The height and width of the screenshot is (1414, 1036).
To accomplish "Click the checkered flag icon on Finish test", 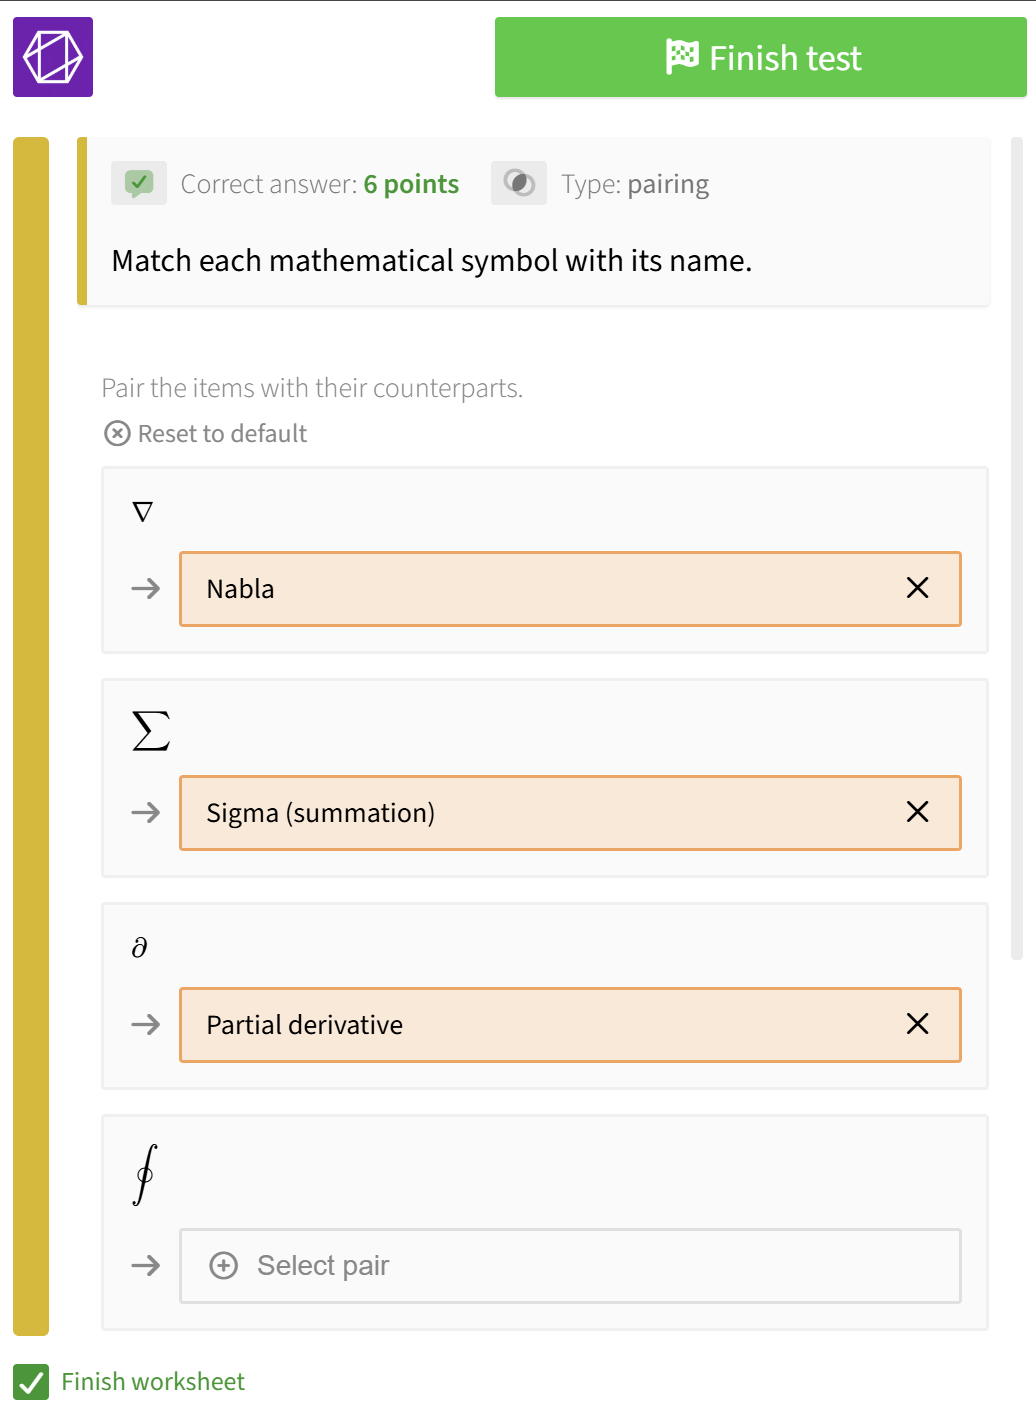I will [x=683, y=57].
